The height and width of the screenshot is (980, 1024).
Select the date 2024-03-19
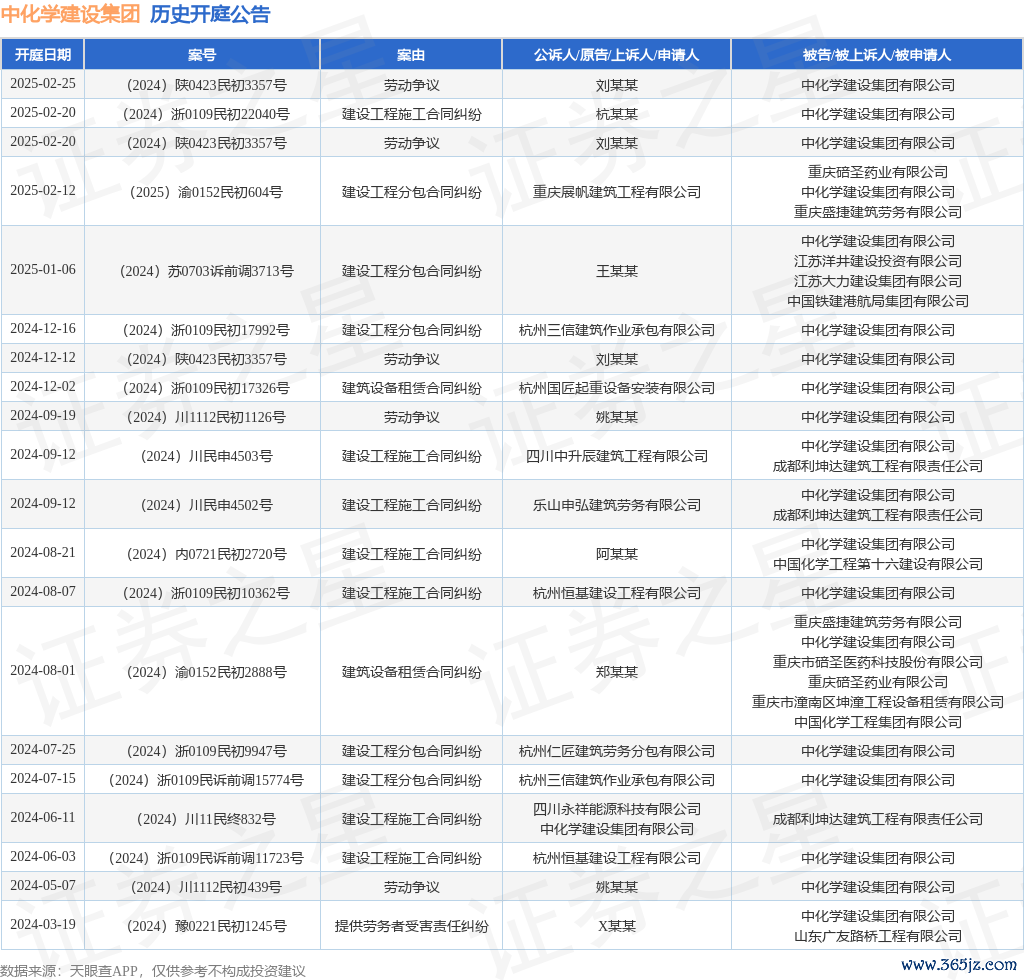[43, 925]
